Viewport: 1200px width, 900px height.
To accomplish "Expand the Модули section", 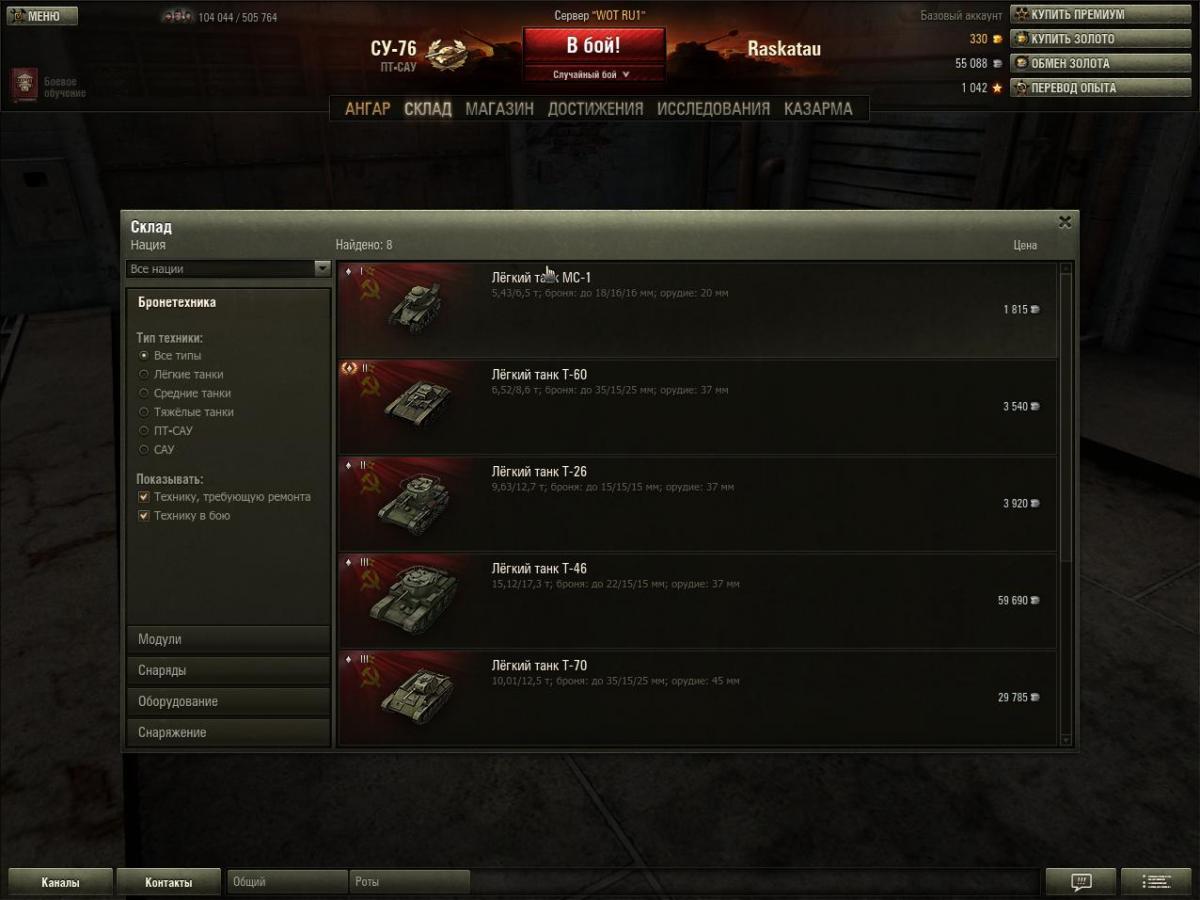I will pyautogui.click(x=228, y=639).
